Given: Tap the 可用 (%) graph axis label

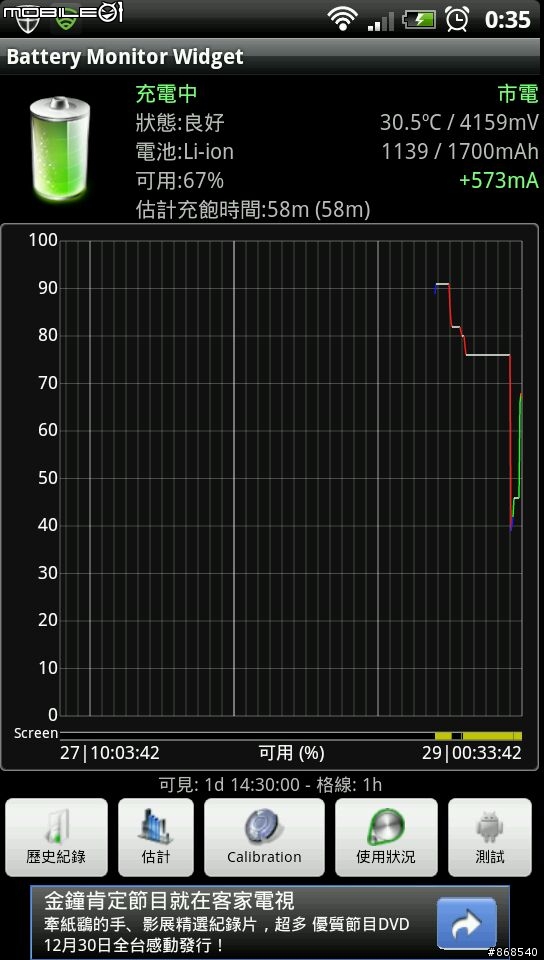Looking at the screenshot, I should click(x=291, y=752).
